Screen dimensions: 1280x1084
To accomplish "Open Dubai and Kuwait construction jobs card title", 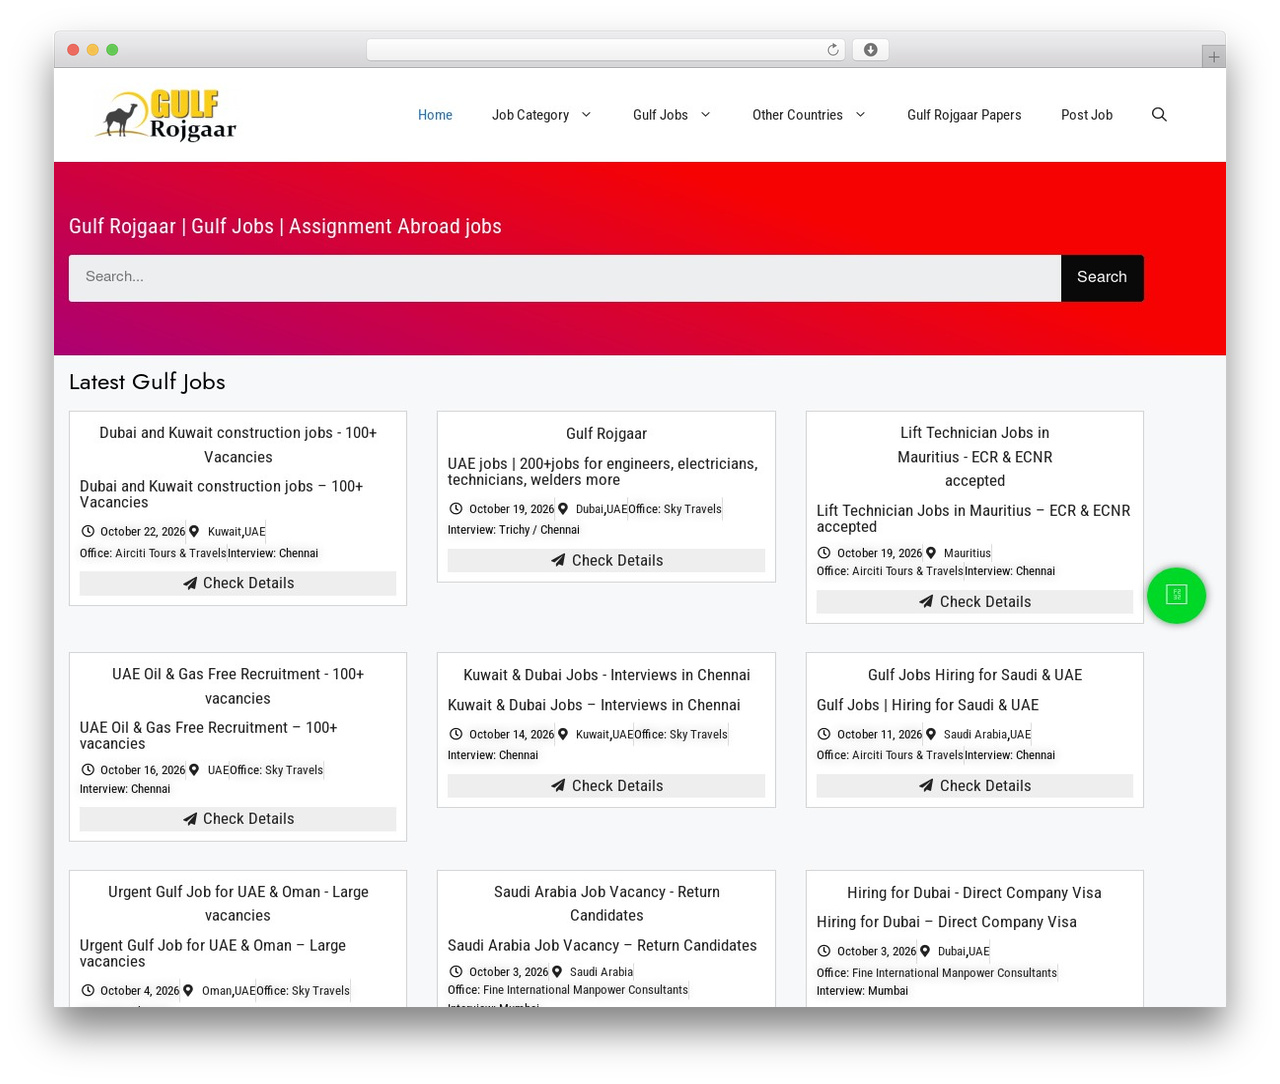I will click(x=238, y=445).
